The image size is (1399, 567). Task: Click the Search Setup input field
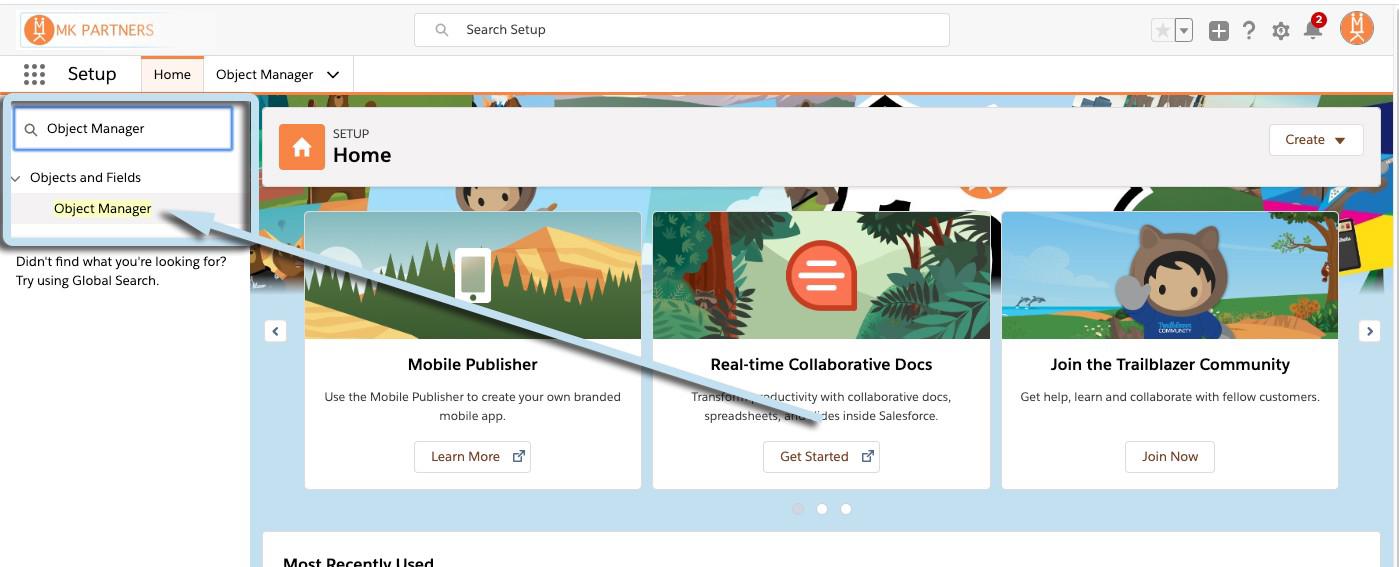[682, 30]
